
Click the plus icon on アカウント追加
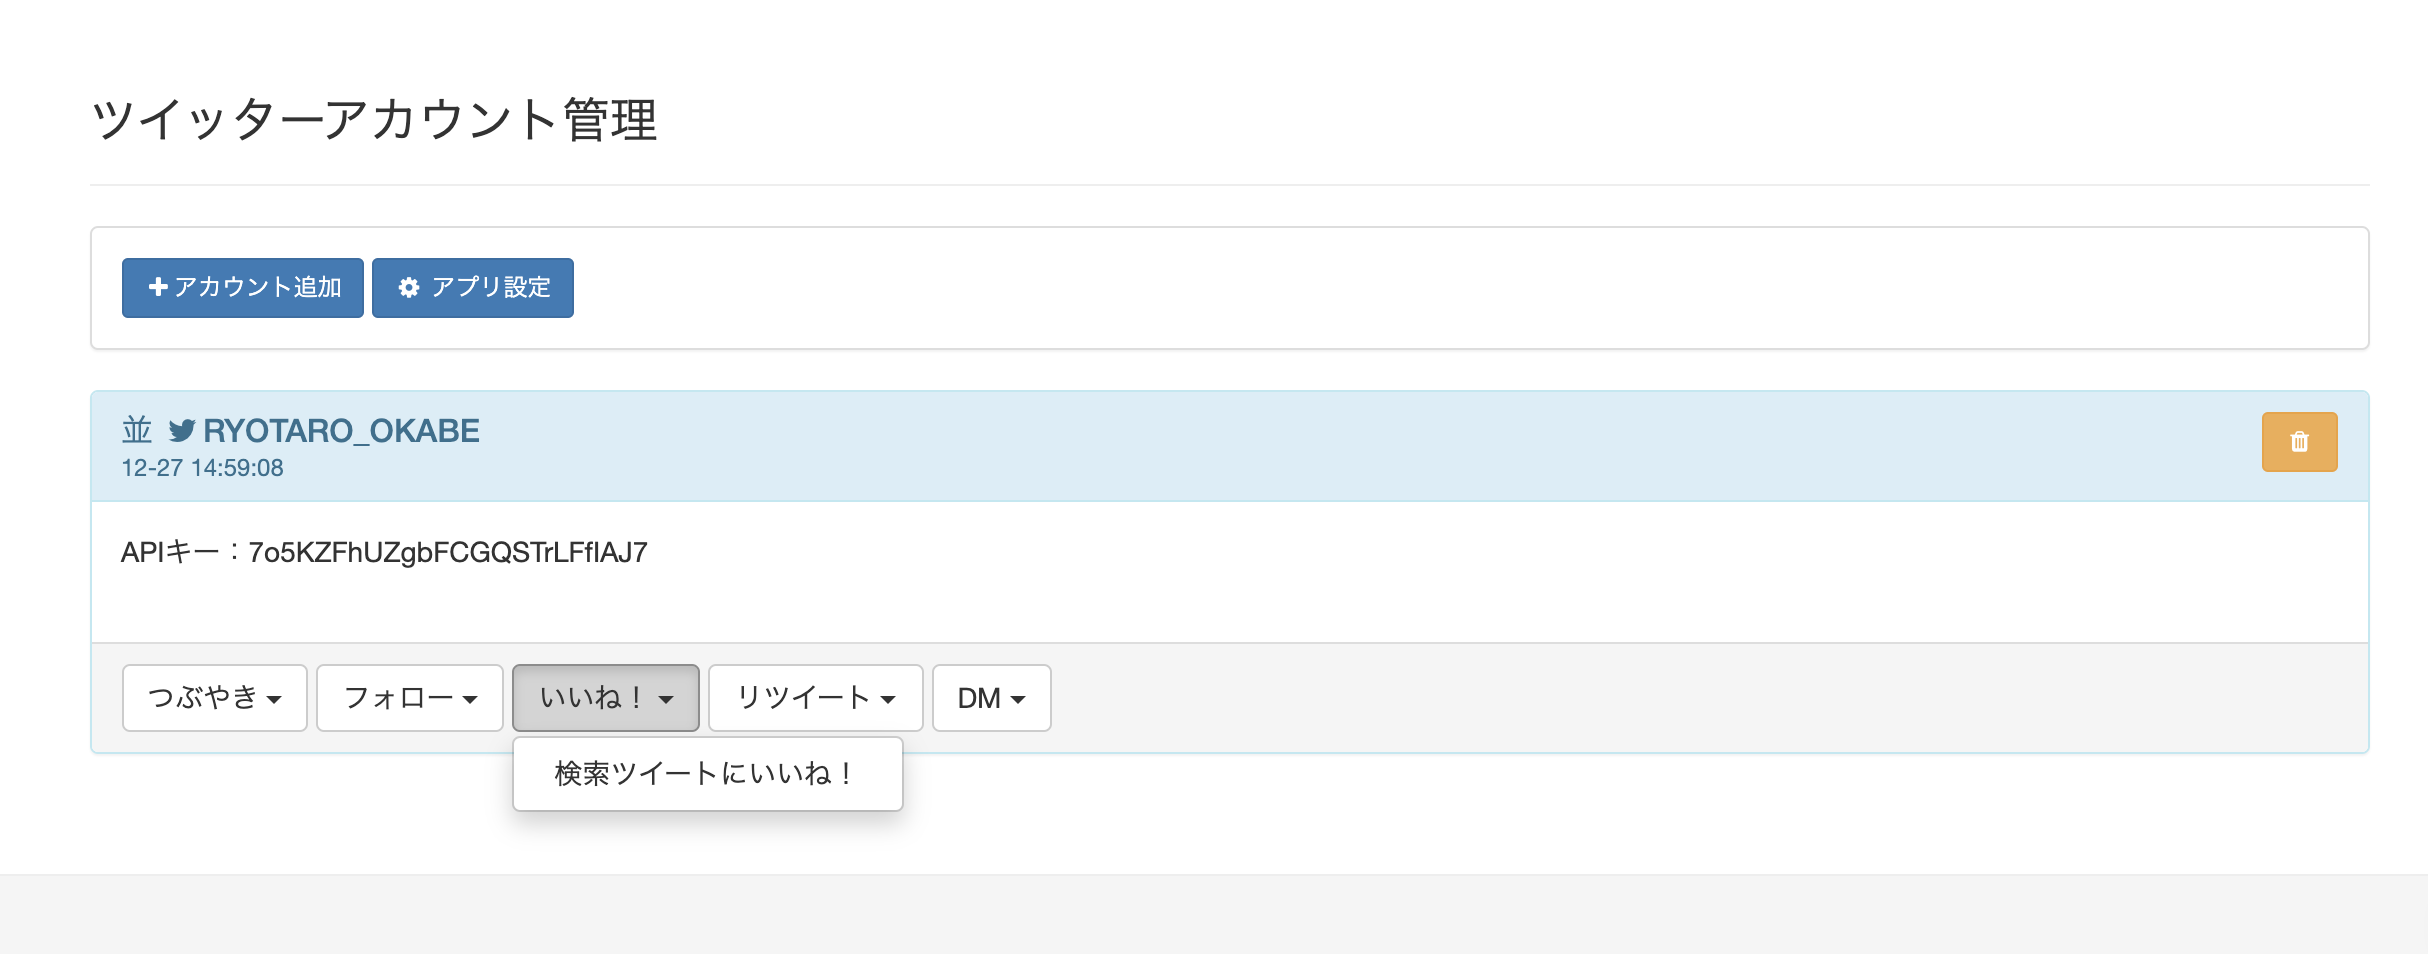click(158, 287)
